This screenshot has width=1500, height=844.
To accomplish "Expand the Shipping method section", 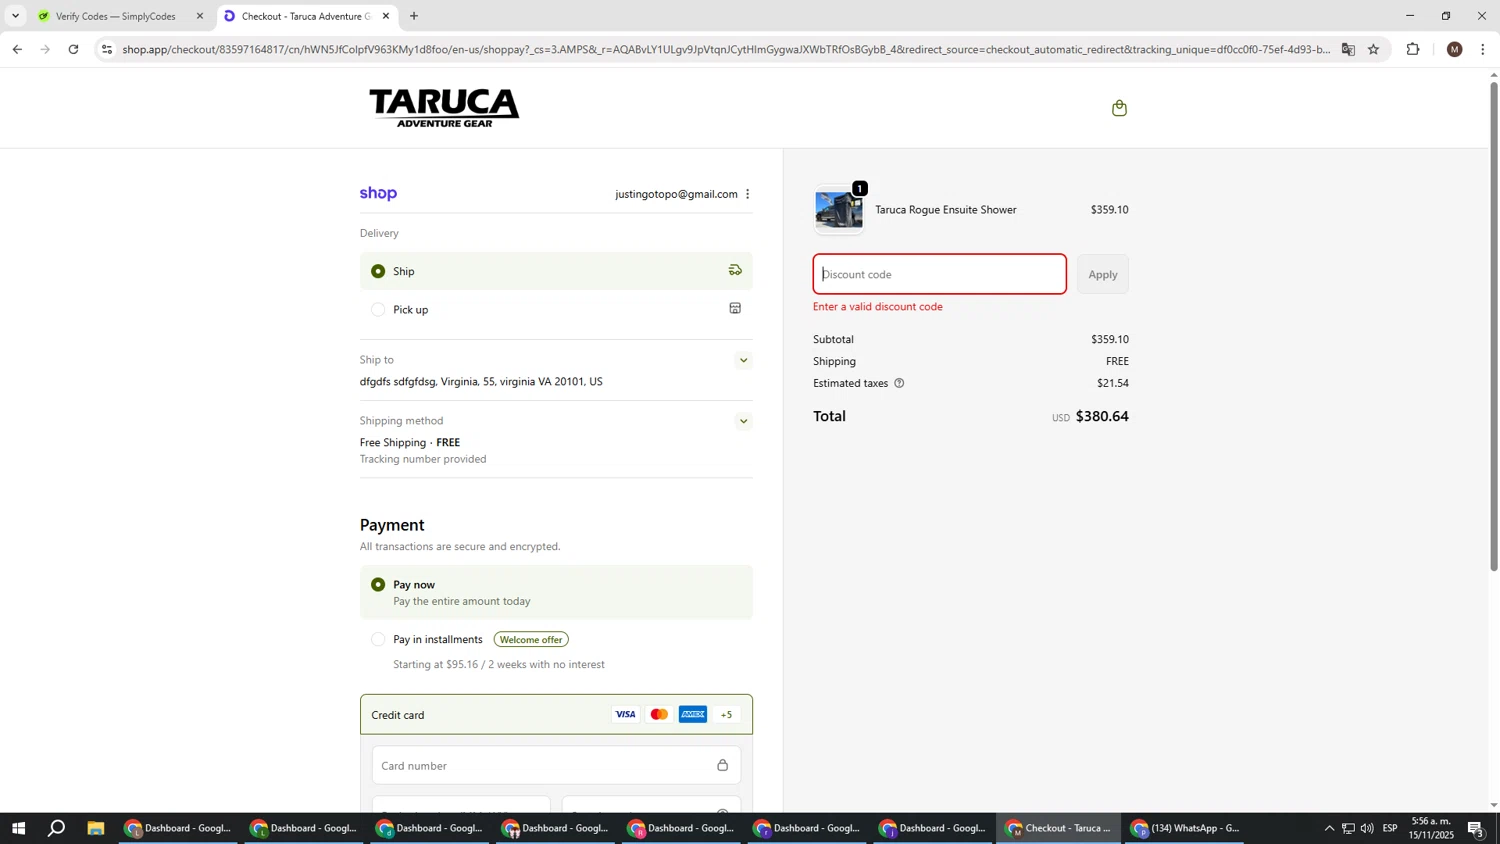I will [x=743, y=421].
